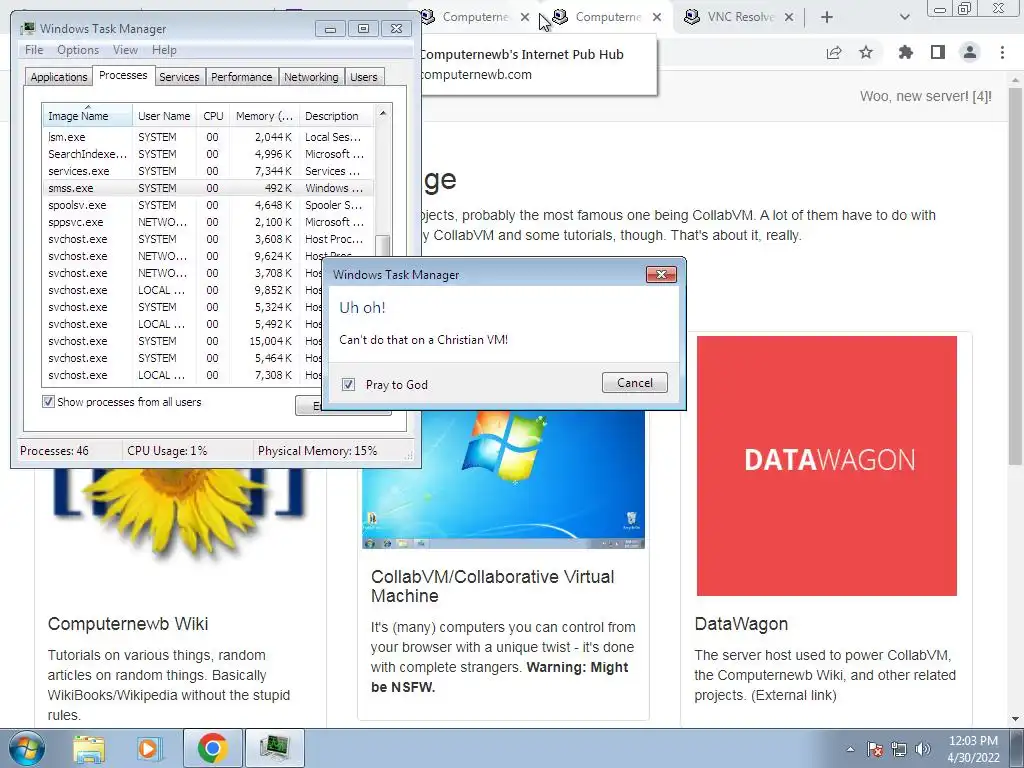Launch Windows Media Player from taskbar
This screenshot has height=768, width=1024.
[x=148, y=748]
